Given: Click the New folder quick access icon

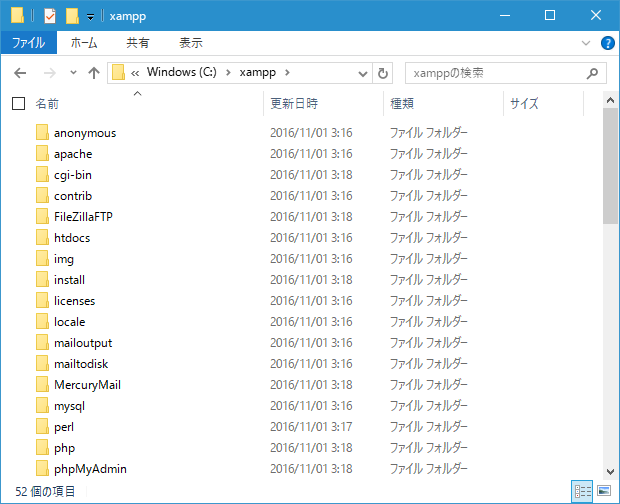Looking at the screenshot, I should pos(72,16).
